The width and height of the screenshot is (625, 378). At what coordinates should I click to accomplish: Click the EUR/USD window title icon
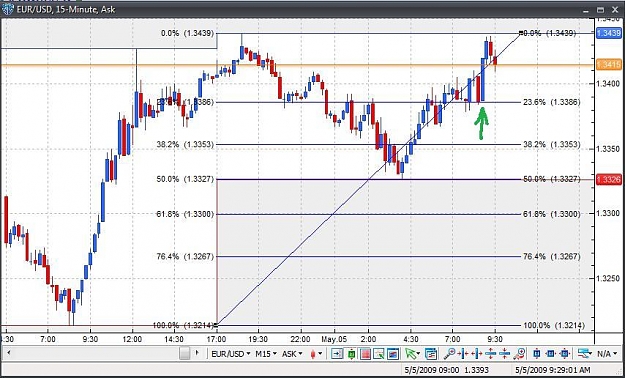click(x=8, y=9)
